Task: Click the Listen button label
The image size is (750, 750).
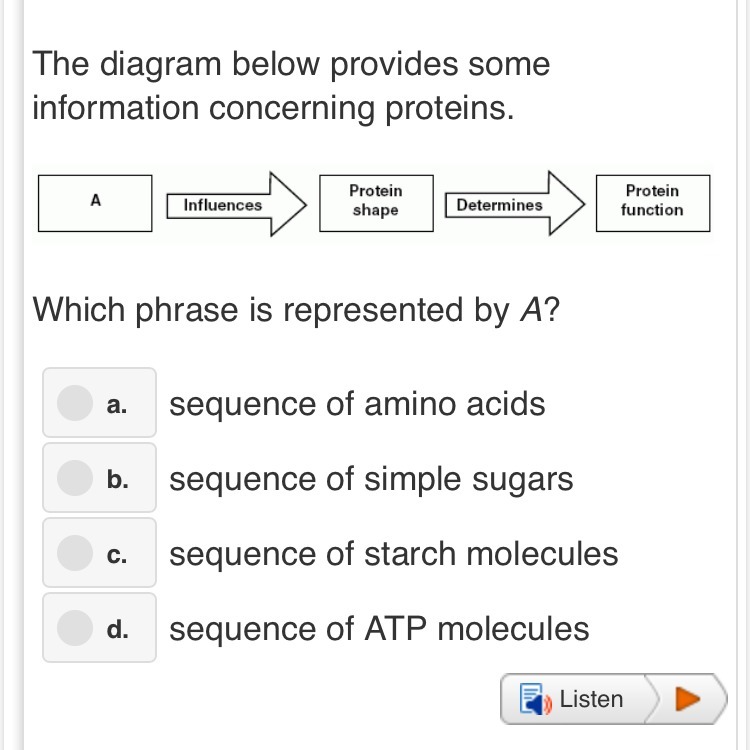Action: tap(591, 699)
